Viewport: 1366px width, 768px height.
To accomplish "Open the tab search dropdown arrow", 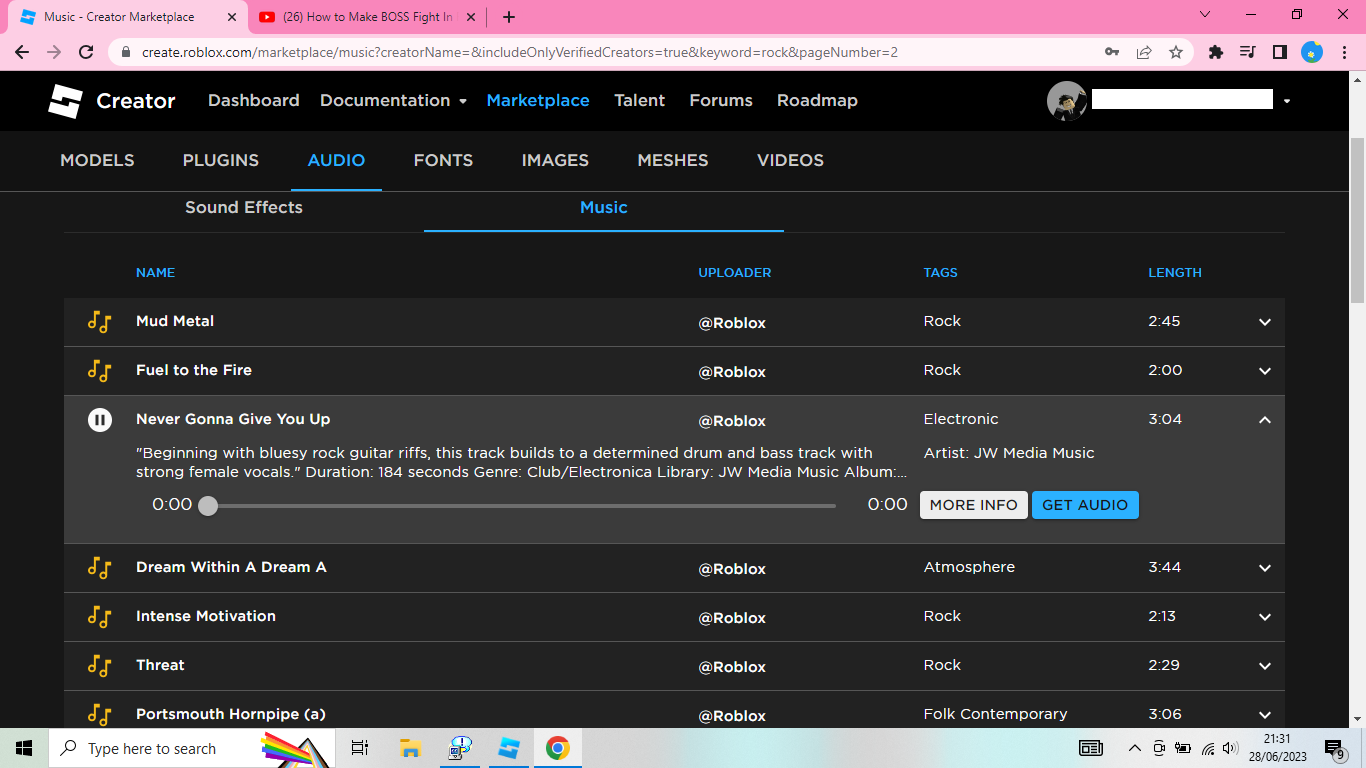I will point(1205,15).
